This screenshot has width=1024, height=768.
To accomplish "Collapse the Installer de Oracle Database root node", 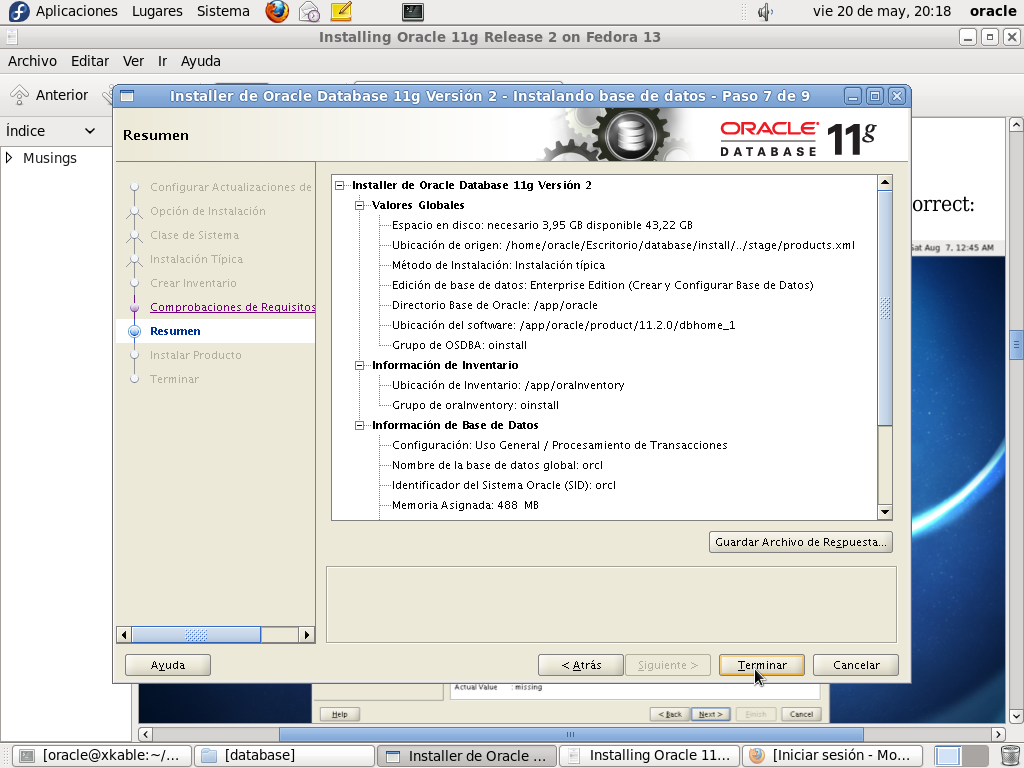I will 340,185.
